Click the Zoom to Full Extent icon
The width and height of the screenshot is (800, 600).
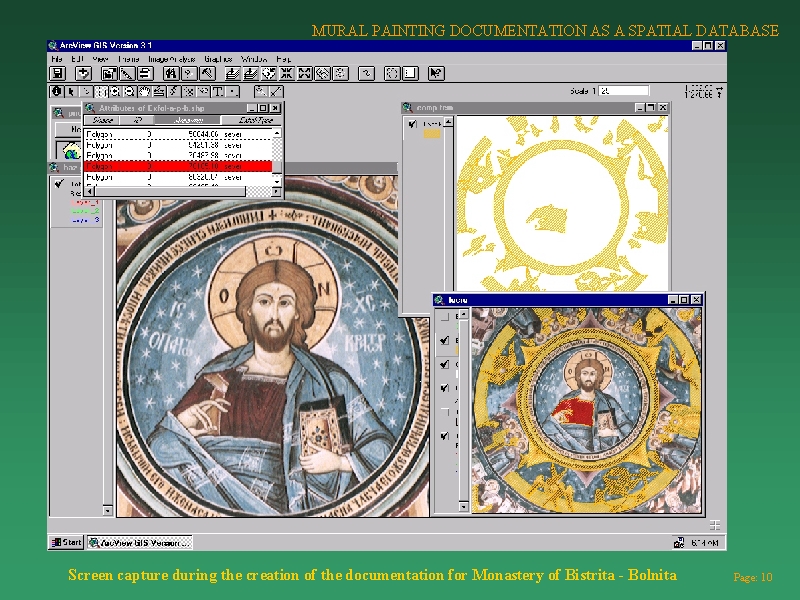point(233,74)
